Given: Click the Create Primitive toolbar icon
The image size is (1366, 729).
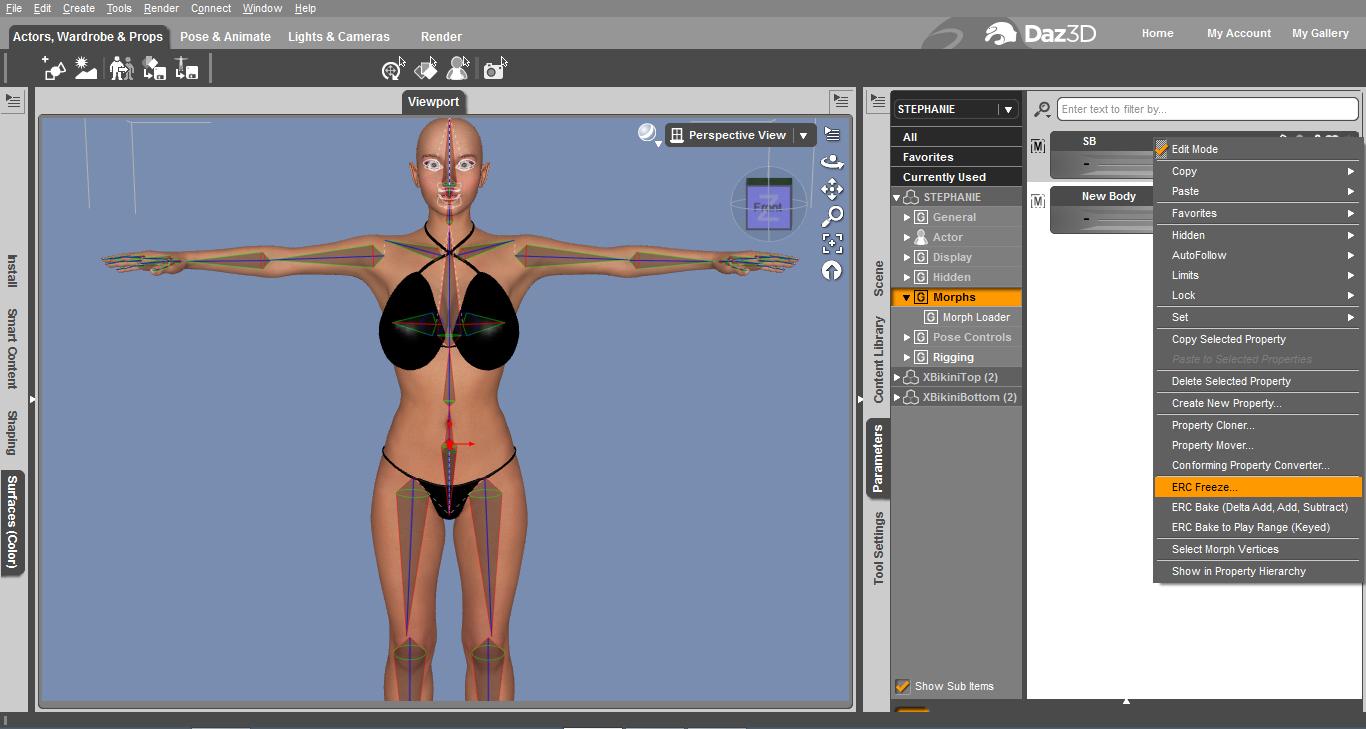Looking at the screenshot, I should (53, 68).
